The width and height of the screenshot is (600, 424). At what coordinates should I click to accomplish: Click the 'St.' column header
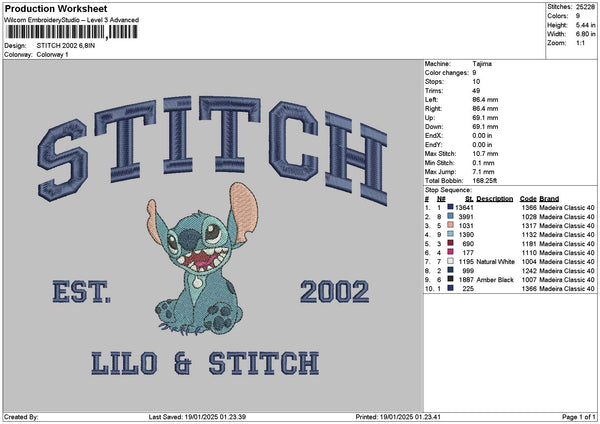[x=469, y=199]
